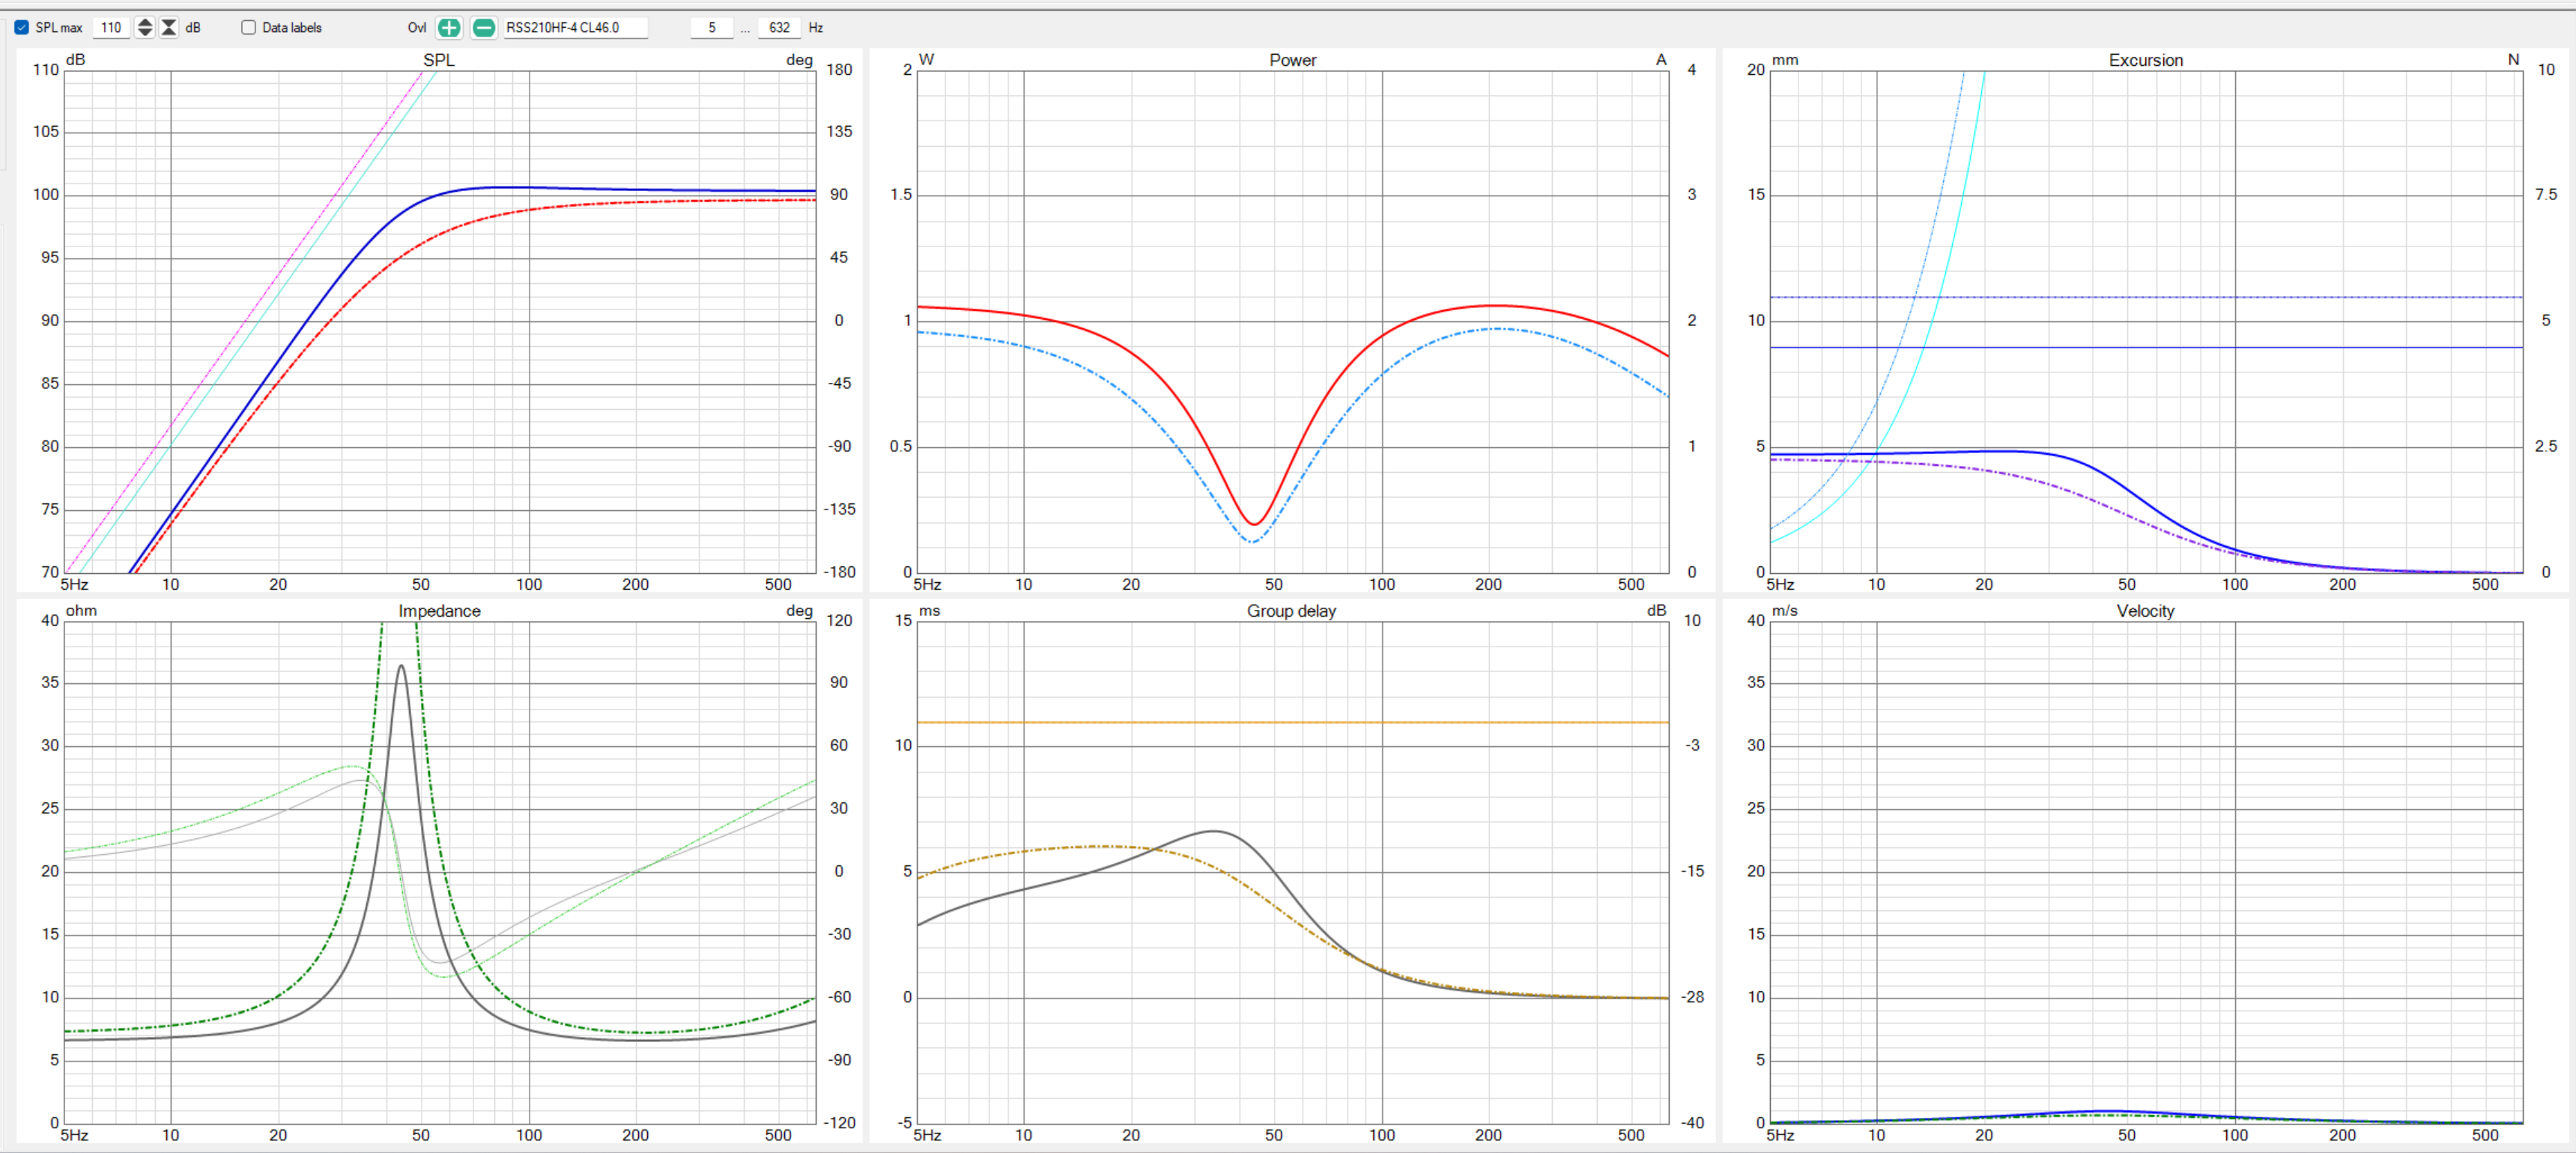The image size is (2576, 1153).
Task: Uncheck the SPL max checkbox
Action: (21, 27)
